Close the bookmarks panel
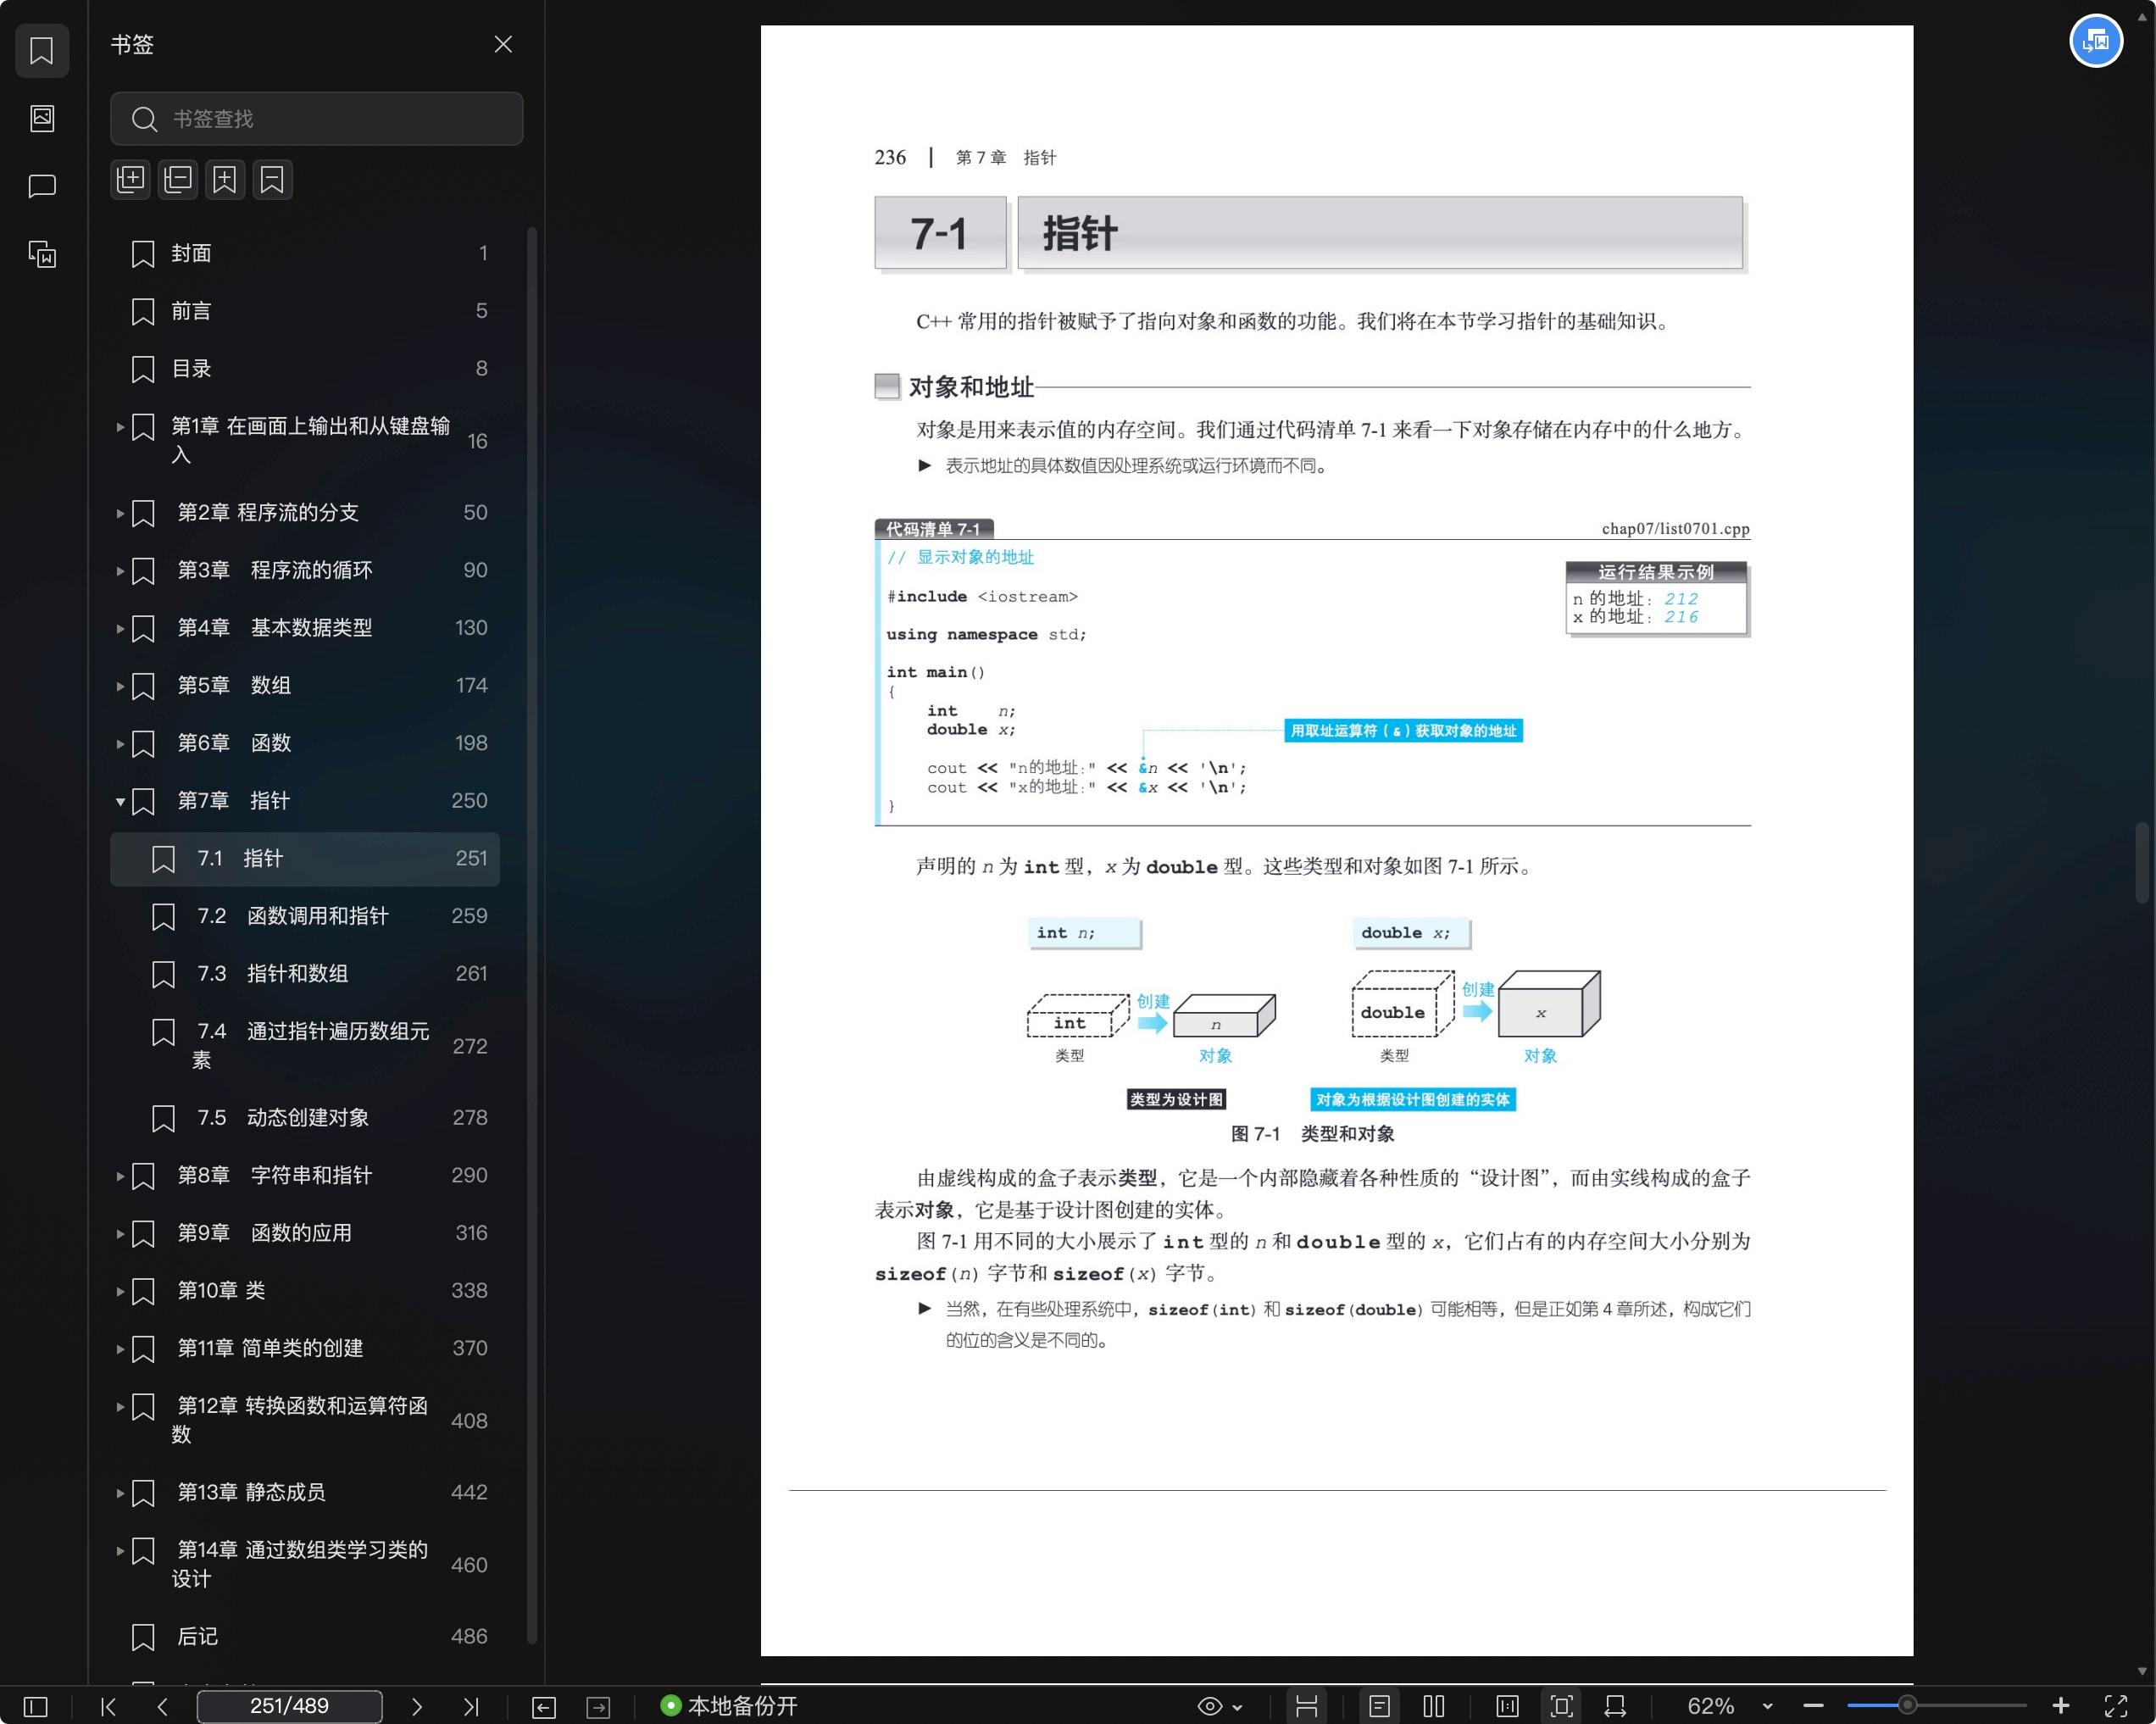This screenshot has width=2156, height=1724. 503,44
